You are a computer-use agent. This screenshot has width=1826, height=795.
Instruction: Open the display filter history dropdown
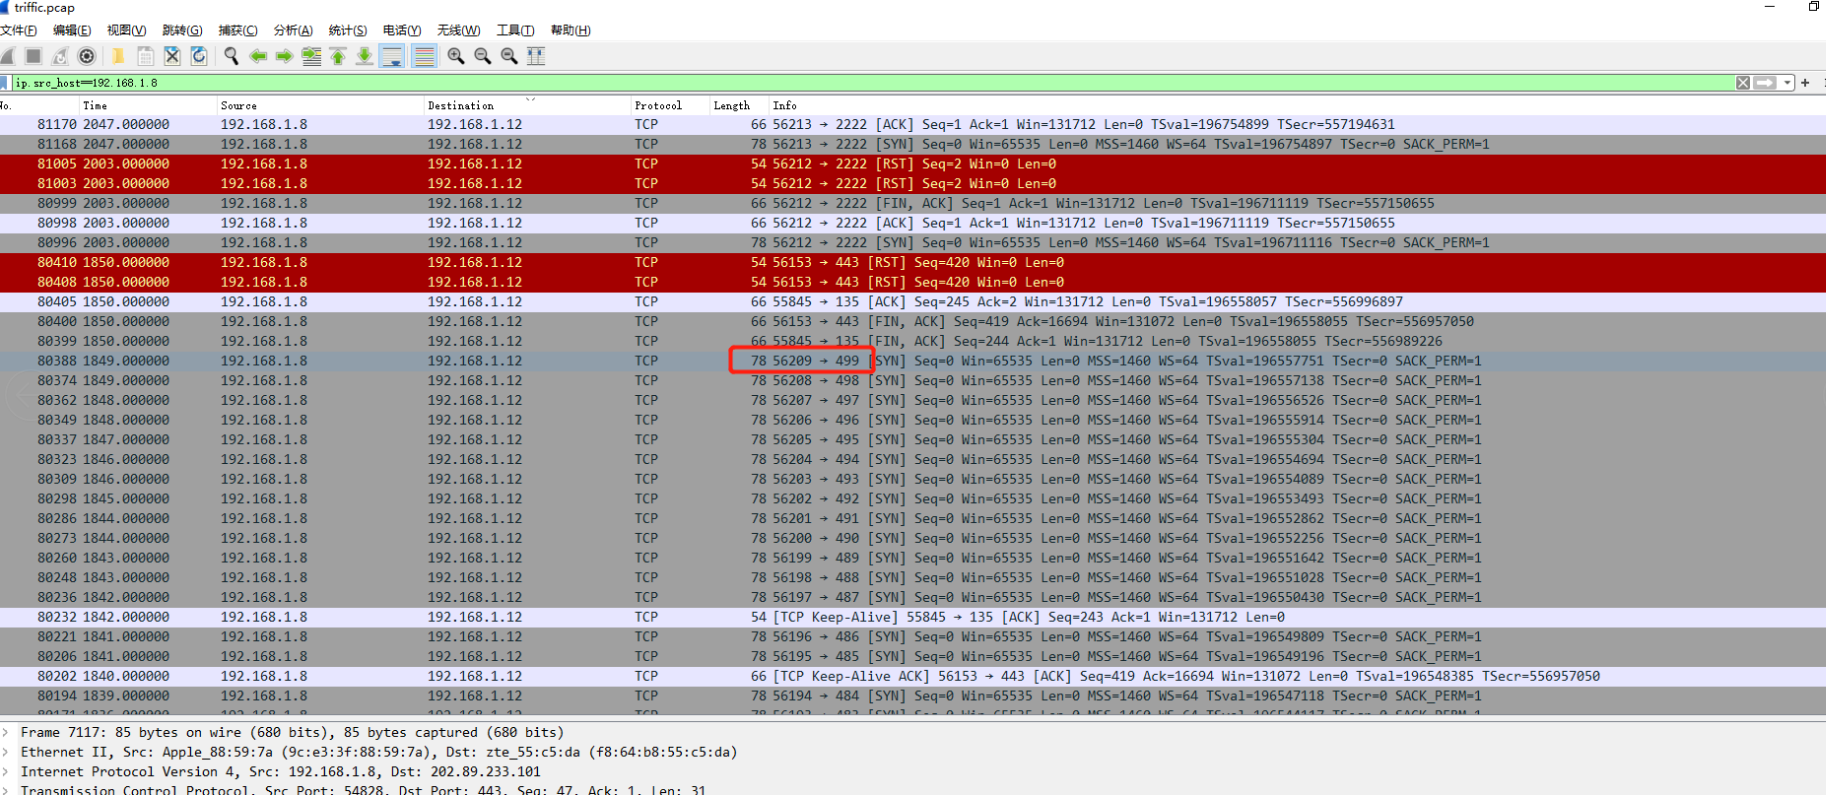[x=1787, y=83]
